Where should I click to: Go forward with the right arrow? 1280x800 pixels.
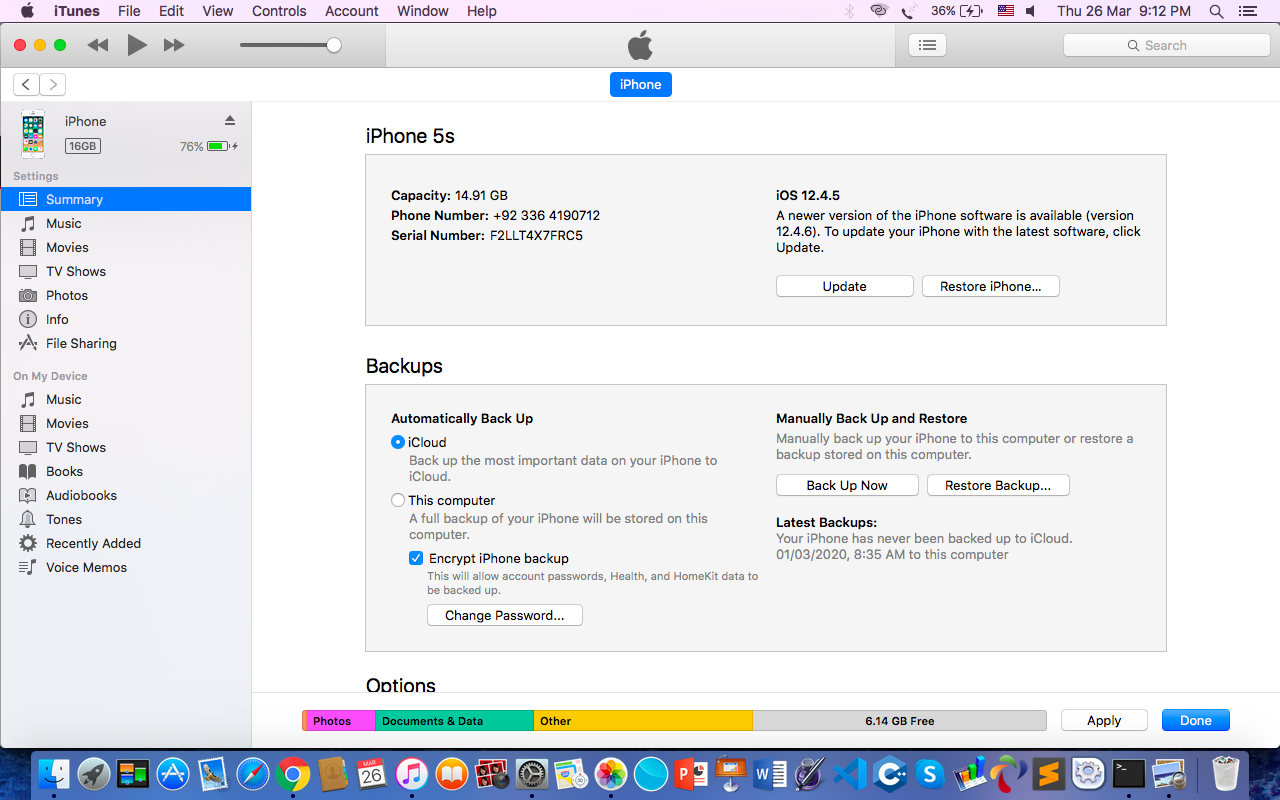tap(53, 85)
